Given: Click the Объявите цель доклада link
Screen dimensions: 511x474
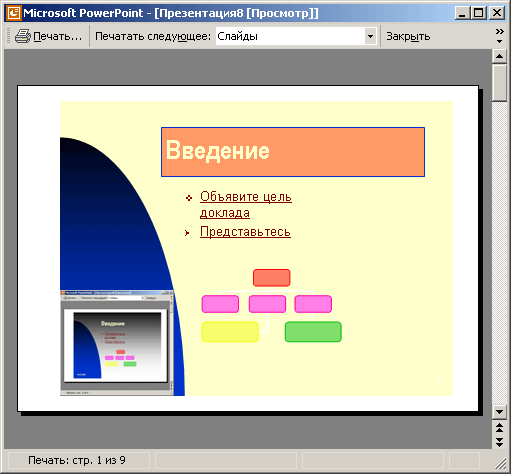Looking at the screenshot, I should click(x=246, y=205).
